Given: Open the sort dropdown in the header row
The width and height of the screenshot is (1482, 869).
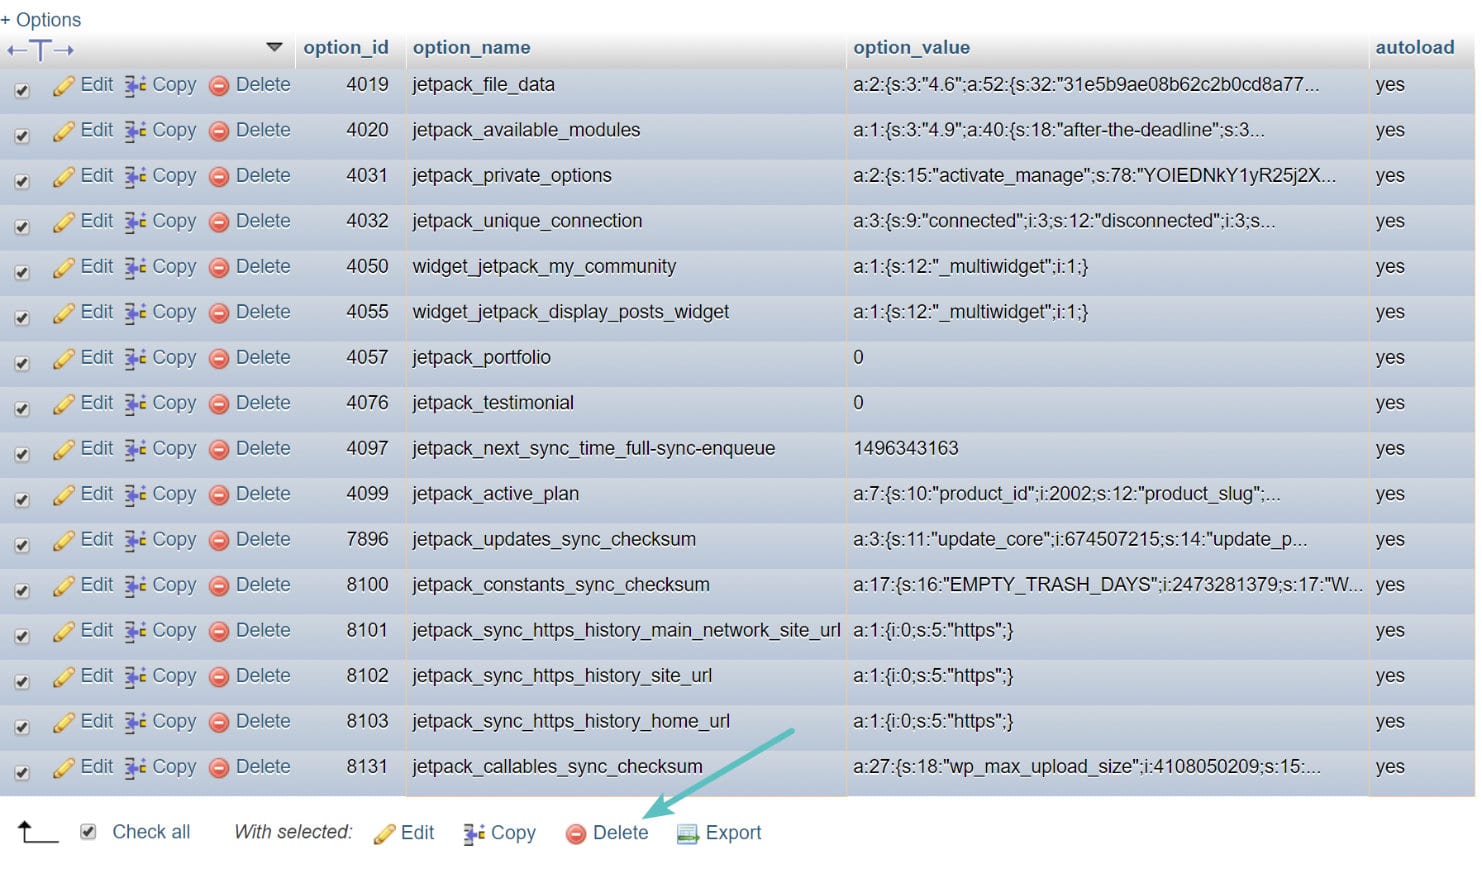Looking at the screenshot, I should click(273, 47).
